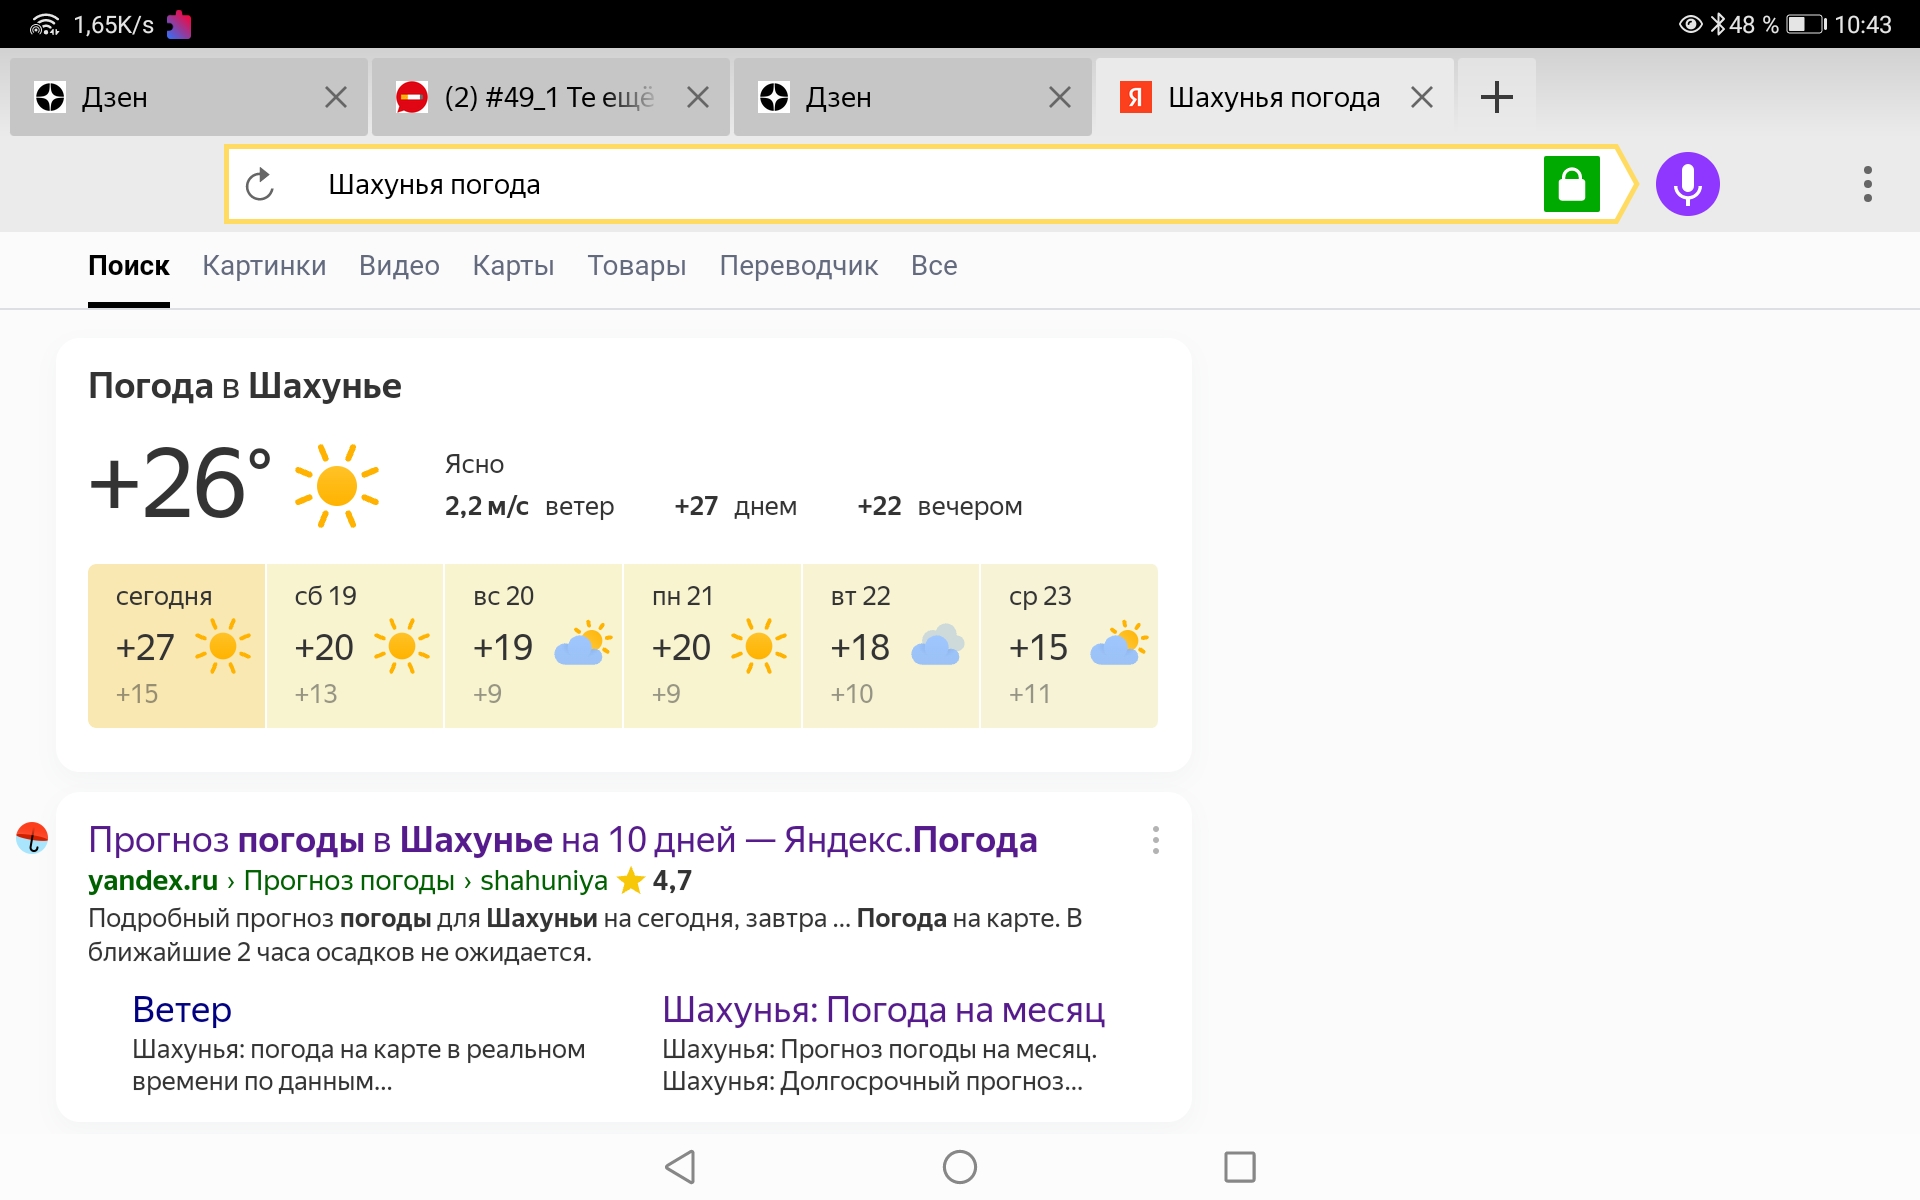Tap the Погода в Шахунье heading

pos(245,386)
